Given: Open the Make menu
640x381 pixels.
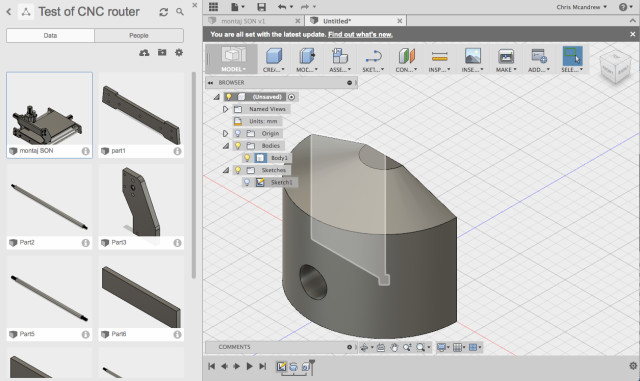Looking at the screenshot, I should 506,60.
